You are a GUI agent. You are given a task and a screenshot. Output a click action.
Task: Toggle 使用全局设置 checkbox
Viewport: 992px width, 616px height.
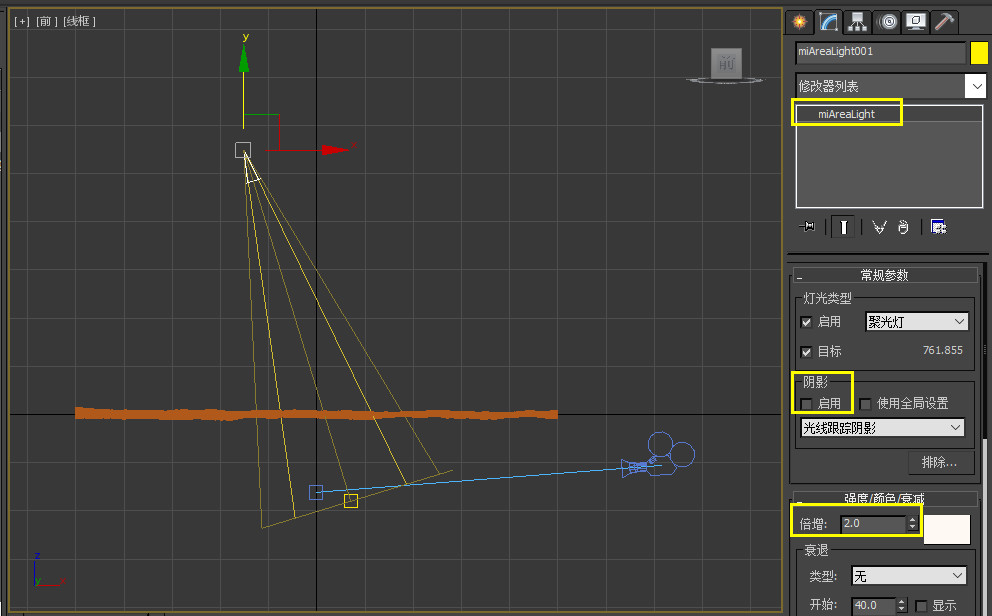865,403
